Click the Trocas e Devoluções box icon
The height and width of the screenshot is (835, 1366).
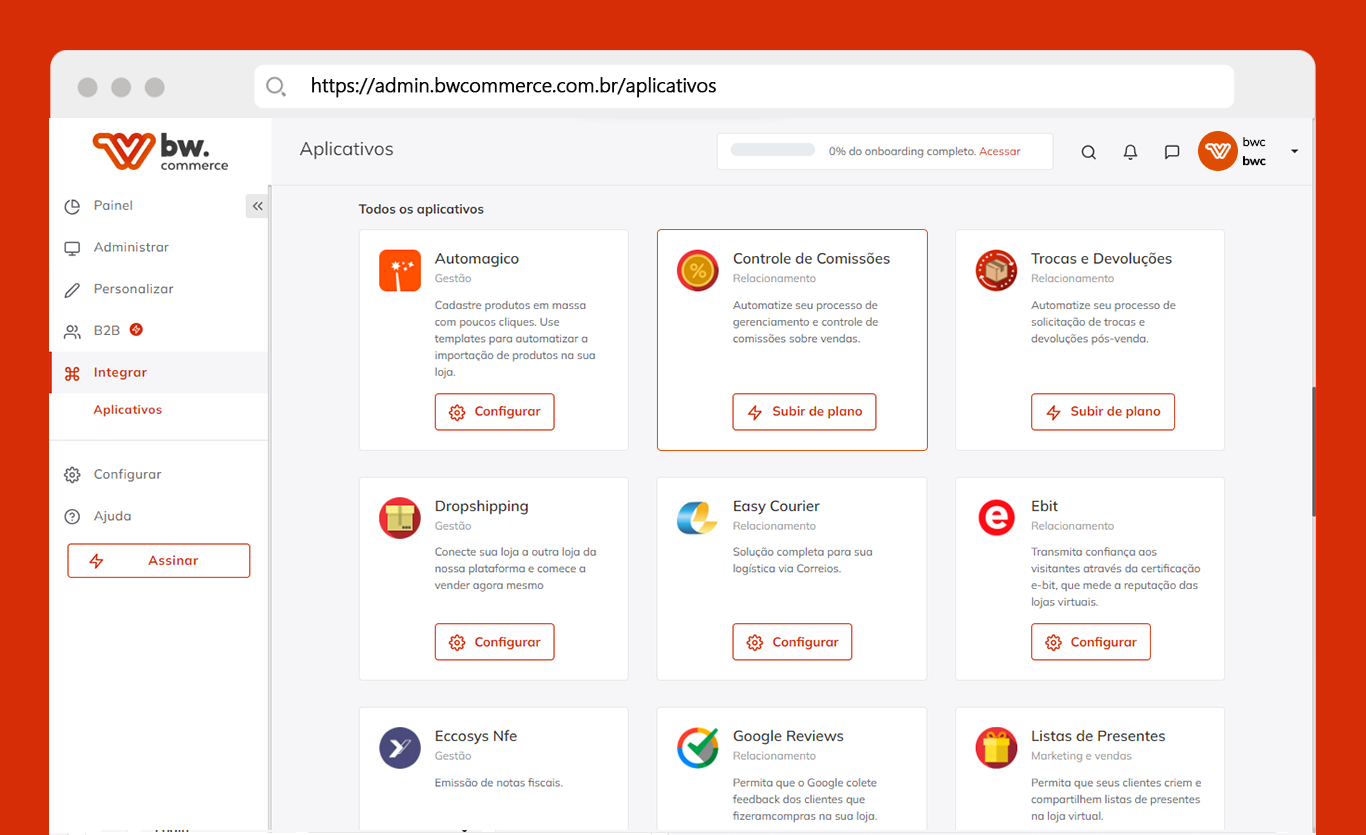click(996, 271)
